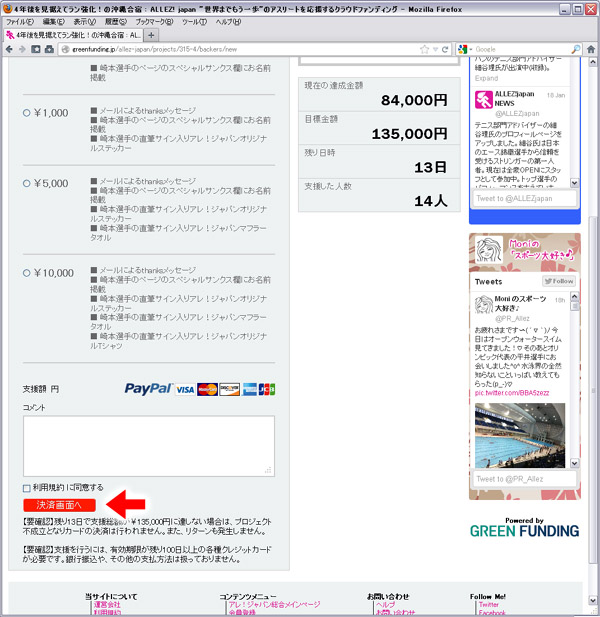Click the bookmark star in the address bar

tap(425, 48)
